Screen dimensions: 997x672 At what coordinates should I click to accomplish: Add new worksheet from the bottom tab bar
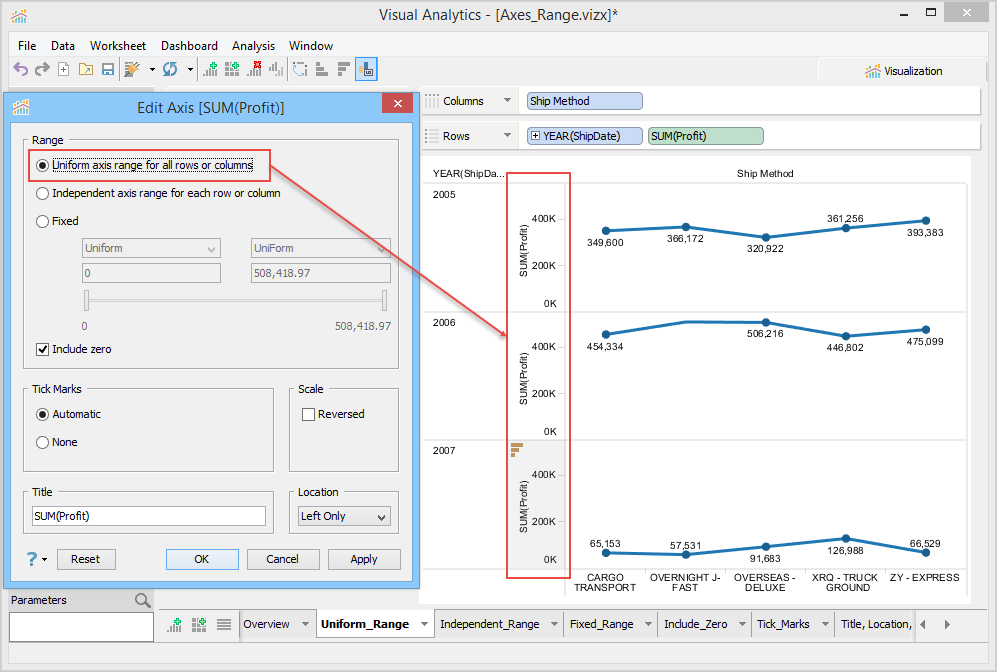(x=174, y=625)
